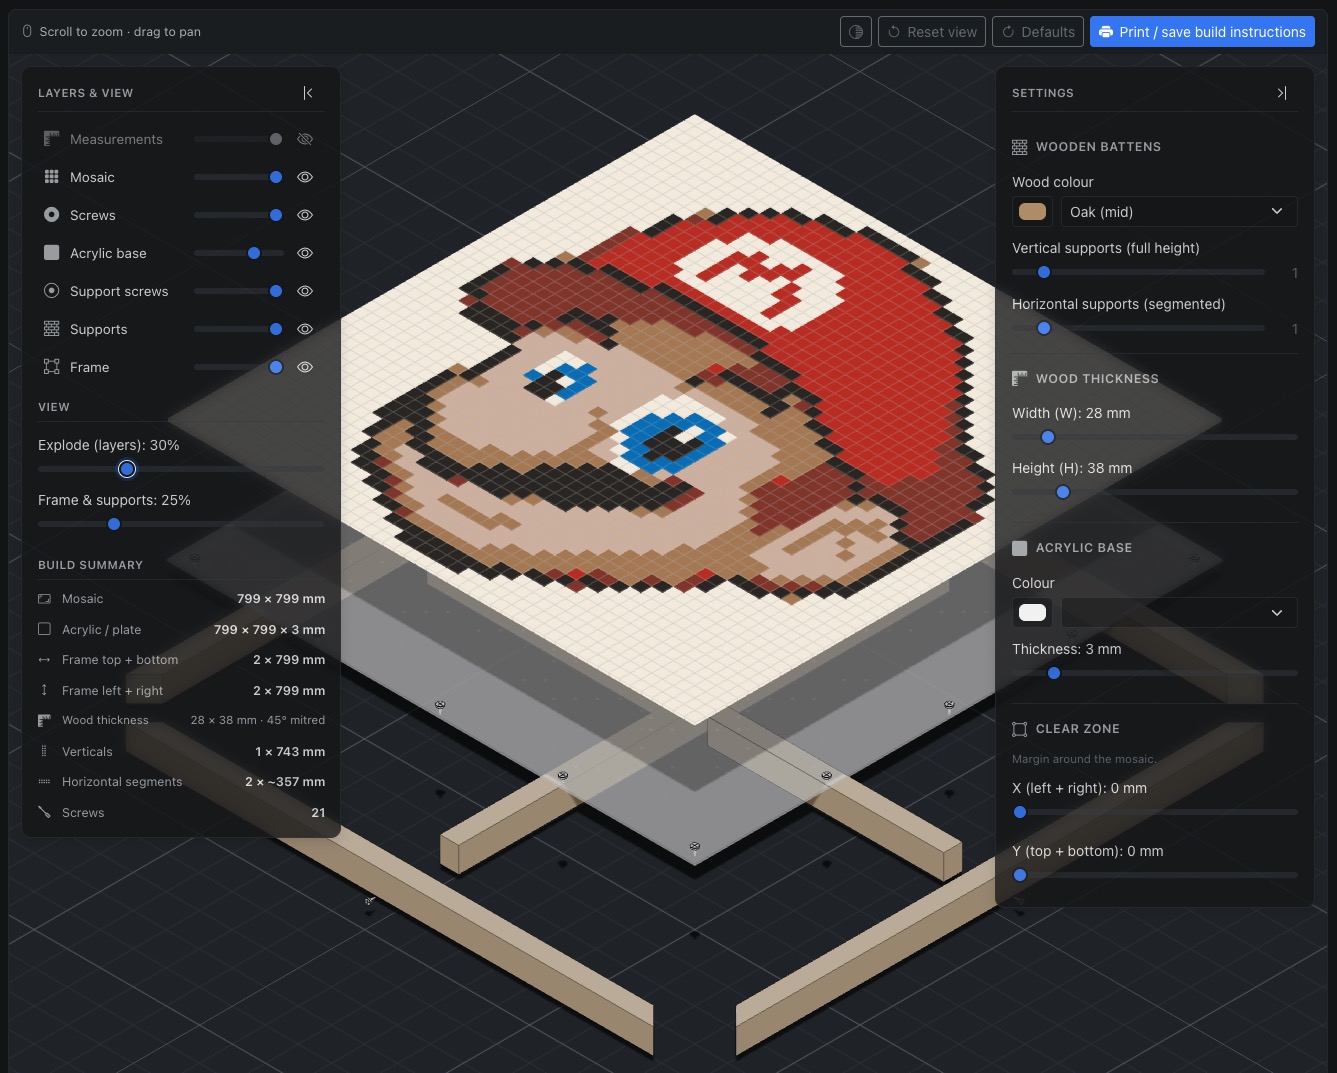This screenshot has height=1073, width=1337.
Task: Collapse the Settings panel
Action: click(1282, 93)
